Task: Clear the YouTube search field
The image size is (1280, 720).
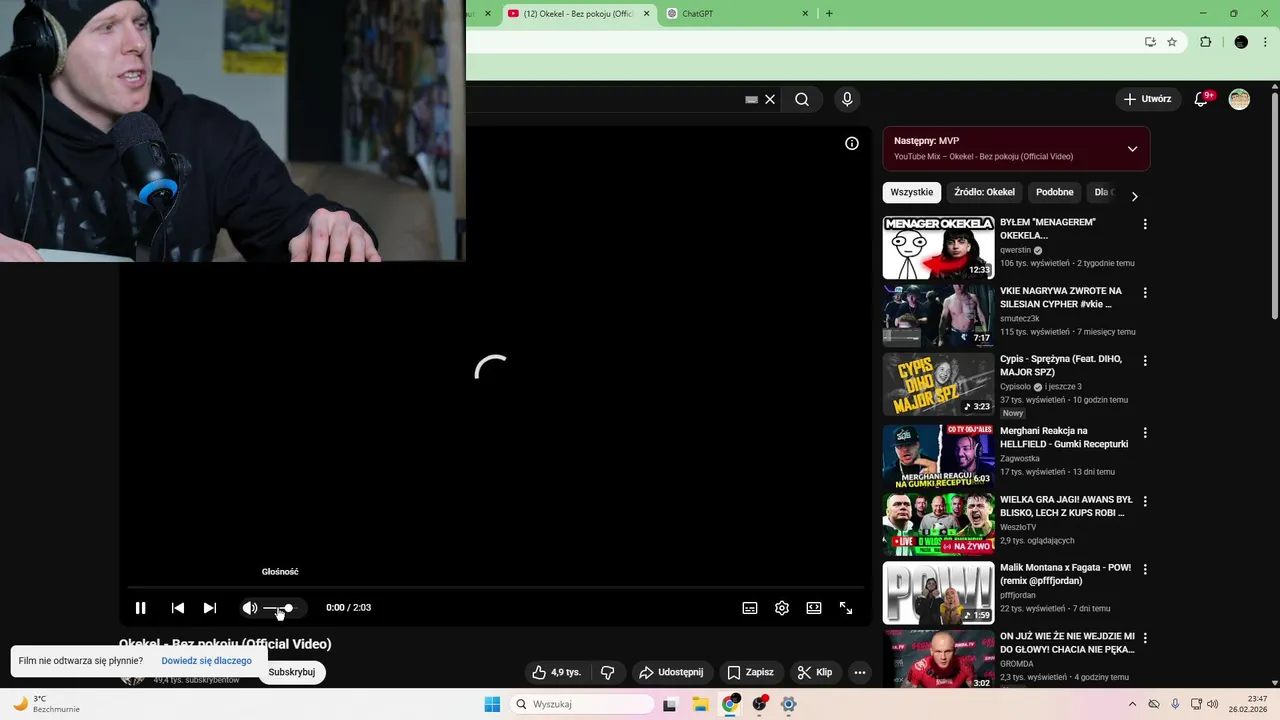Action: pyautogui.click(x=770, y=100)
